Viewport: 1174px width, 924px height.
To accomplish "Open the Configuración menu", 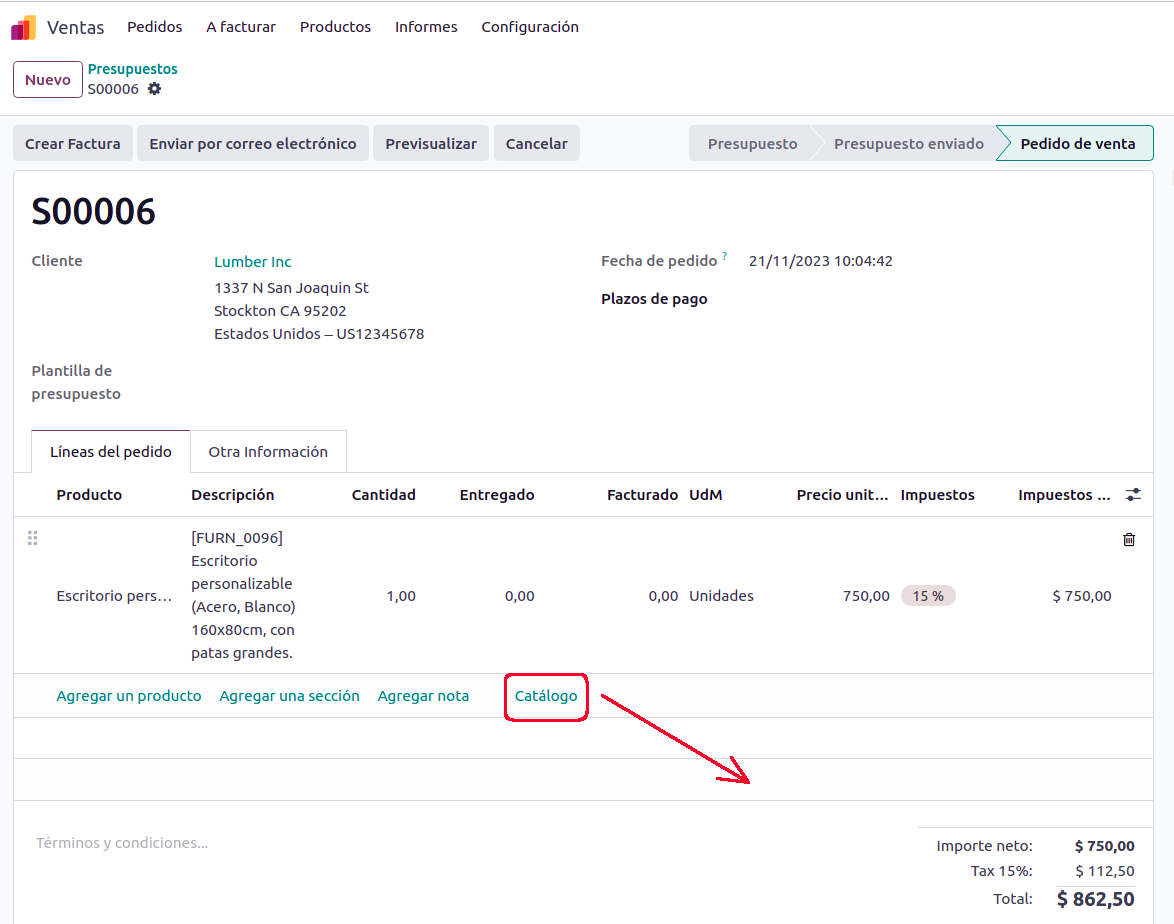I will [x=530, y=27].
